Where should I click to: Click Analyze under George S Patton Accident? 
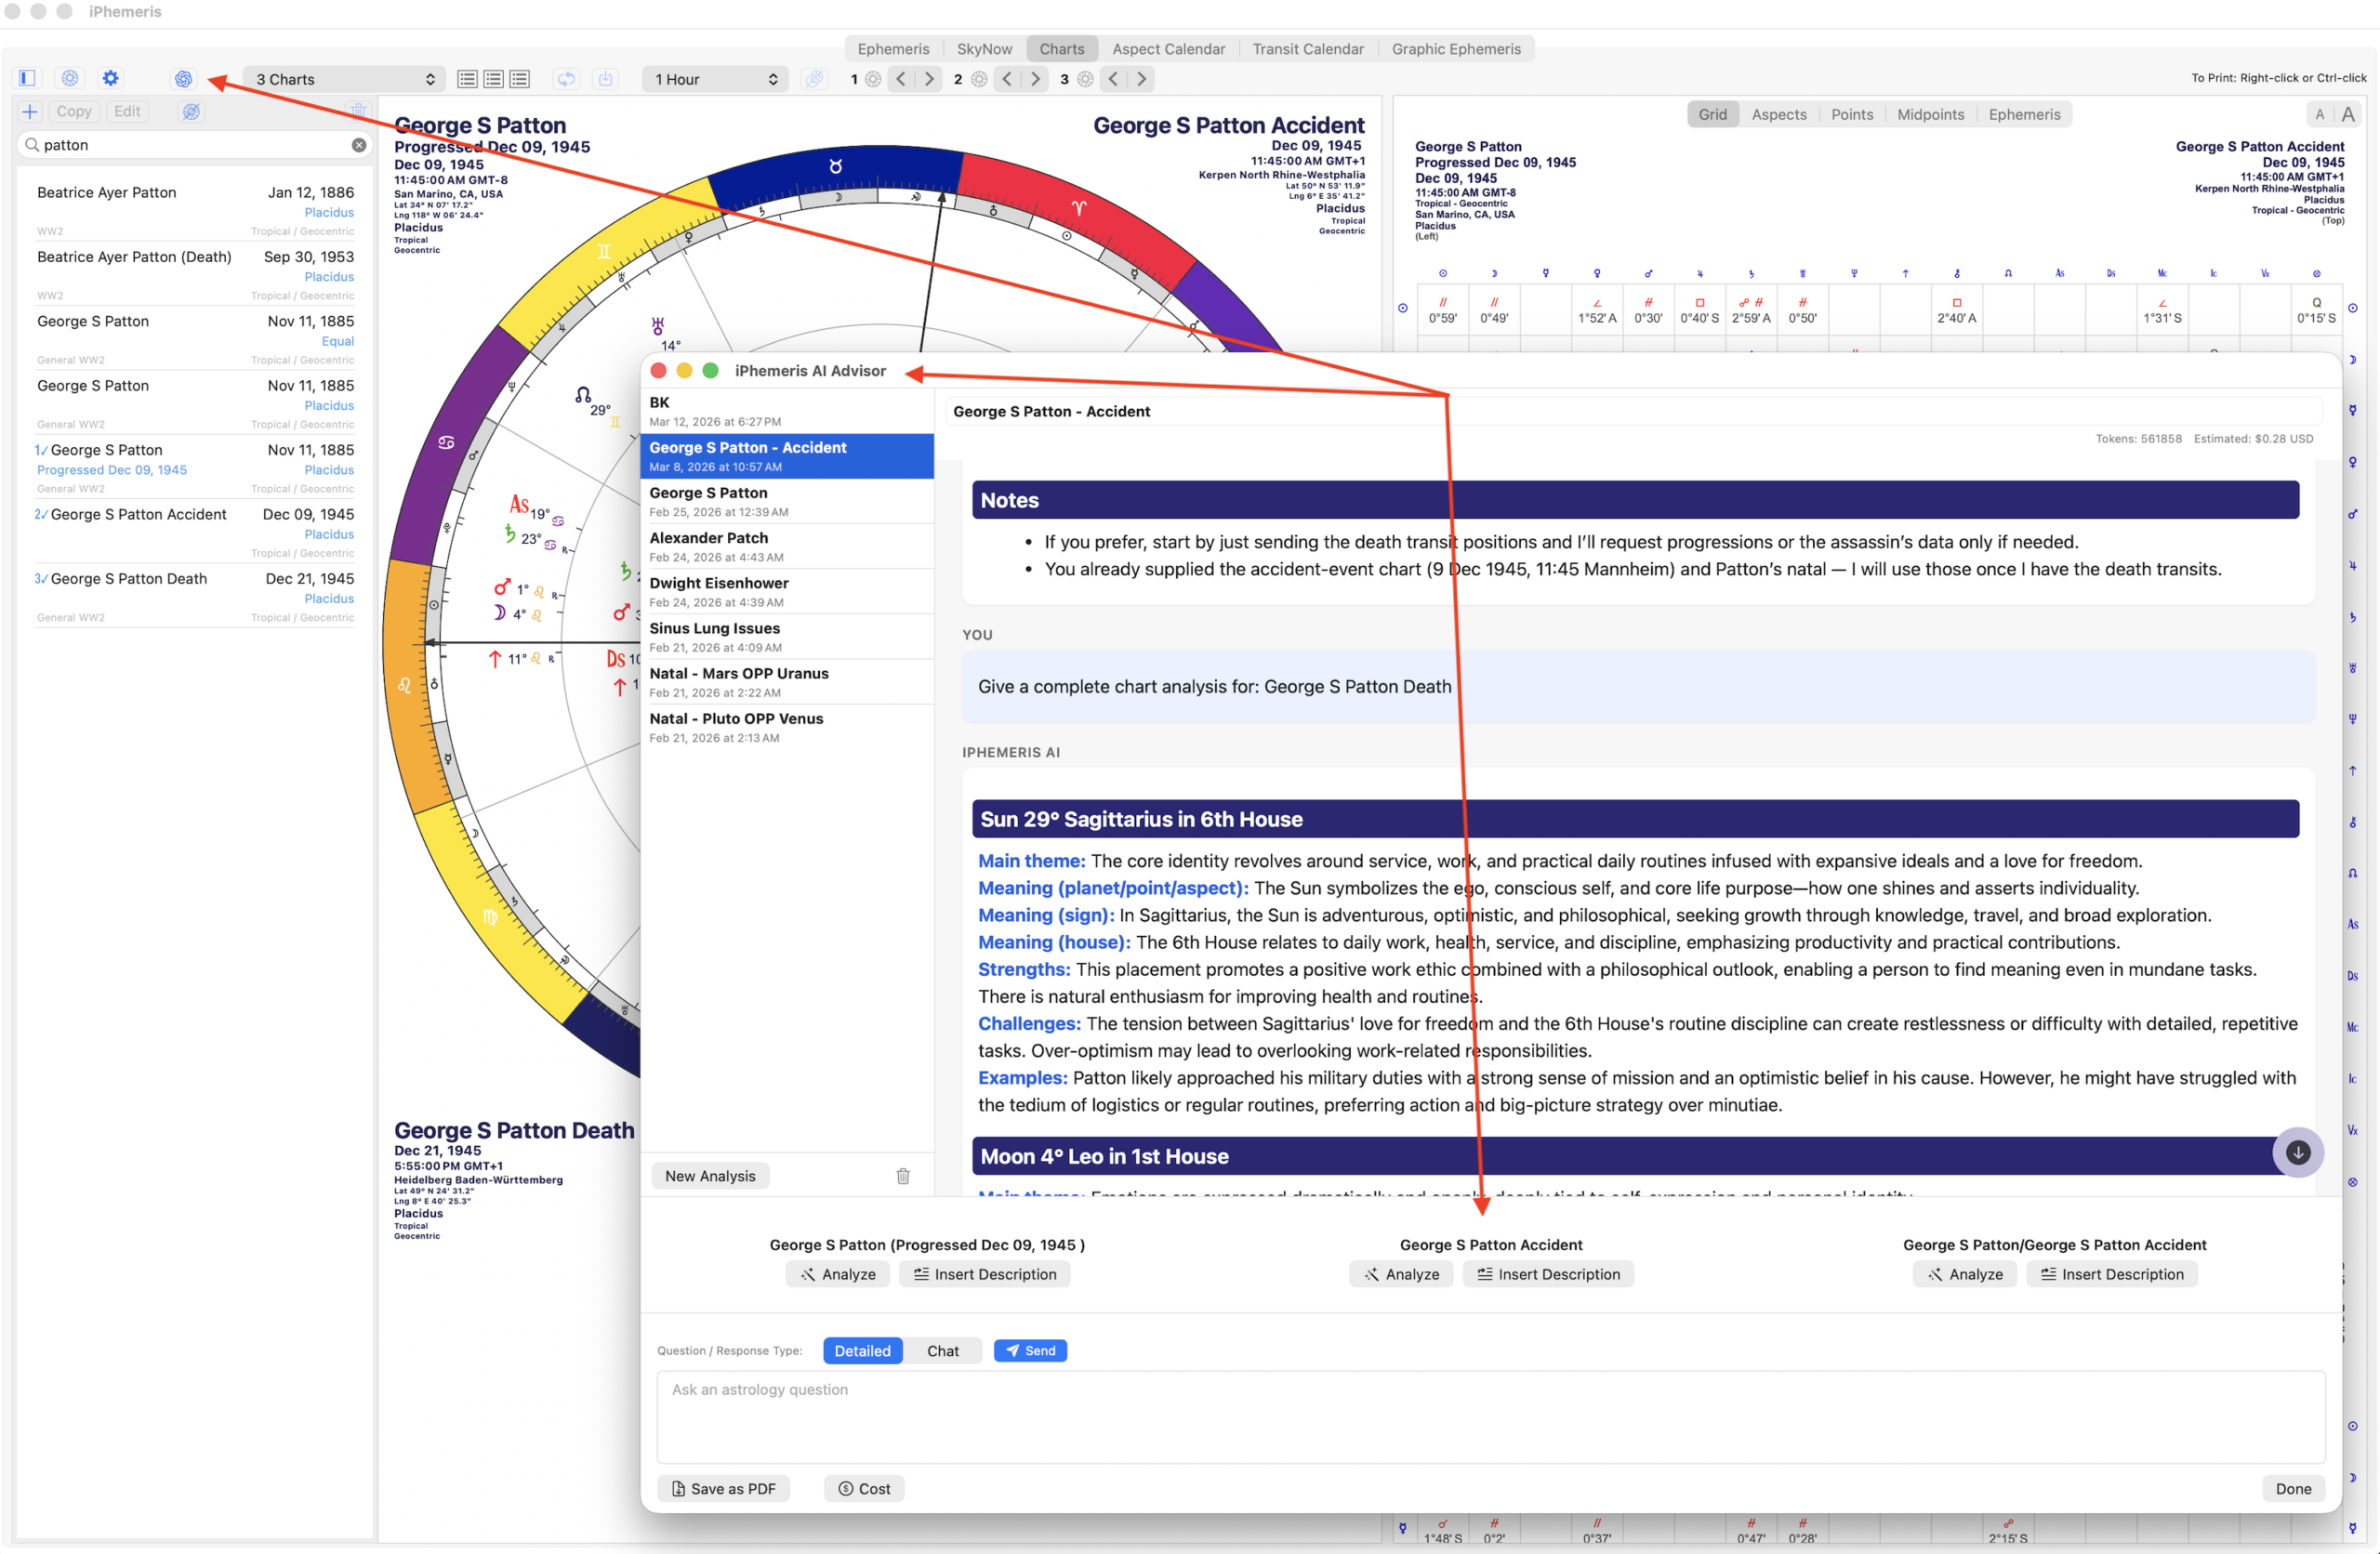[1401, 1274]
